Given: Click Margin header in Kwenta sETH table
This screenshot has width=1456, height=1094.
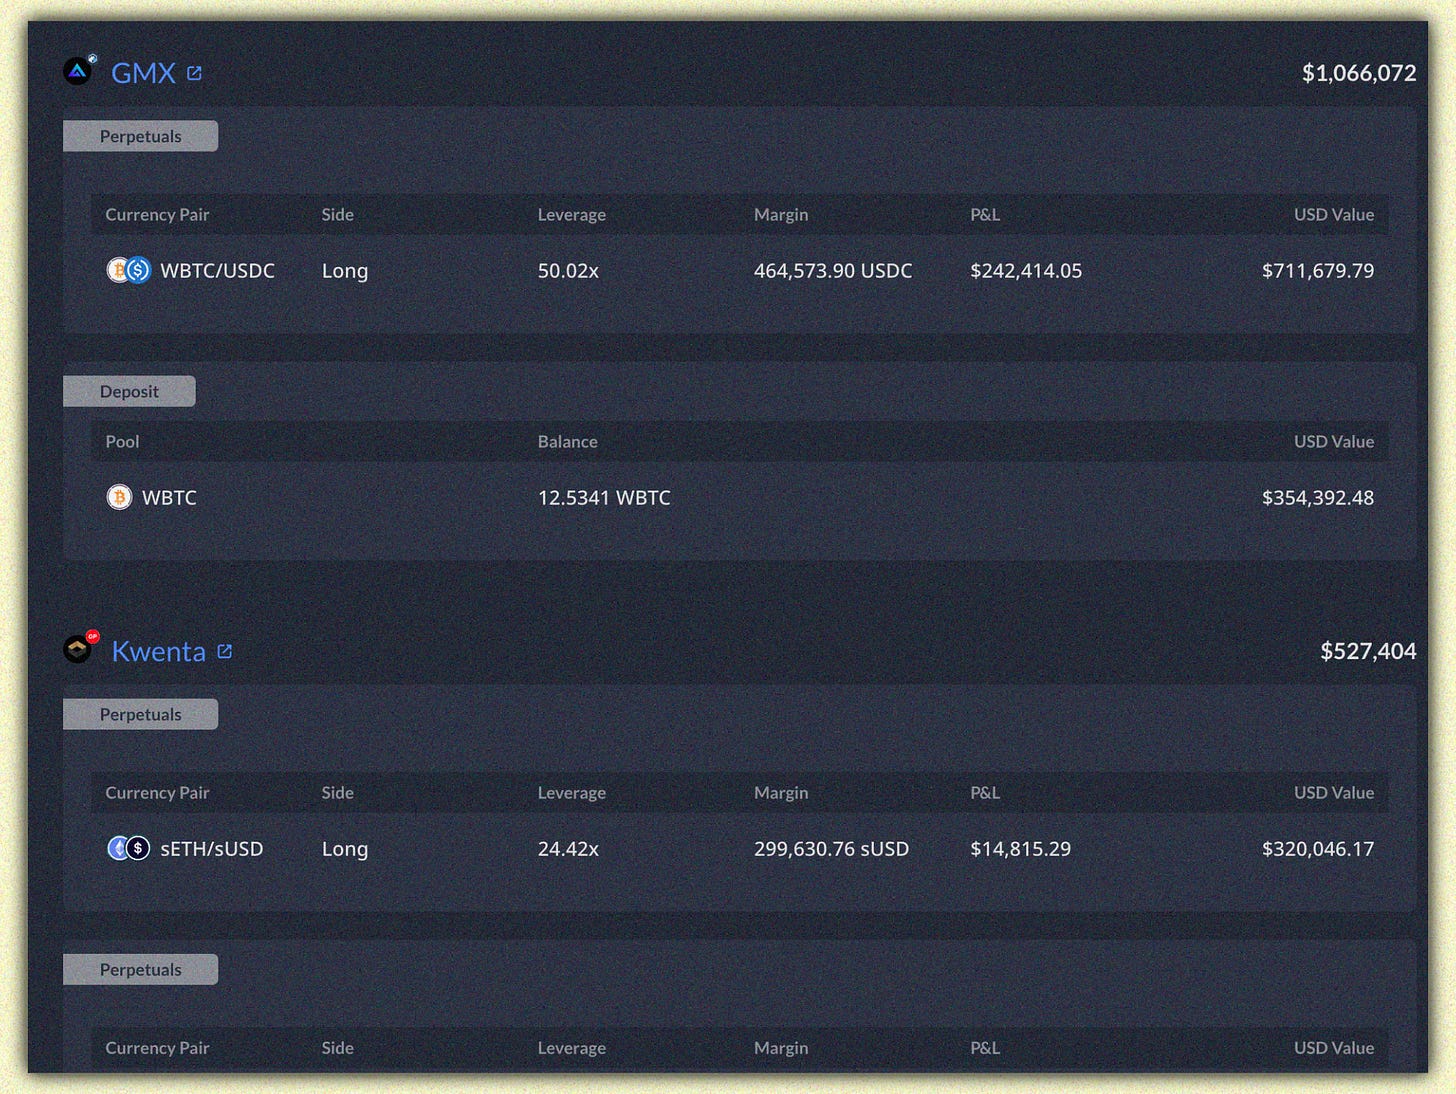Looking at the screenshot, I should click(780, 793).
